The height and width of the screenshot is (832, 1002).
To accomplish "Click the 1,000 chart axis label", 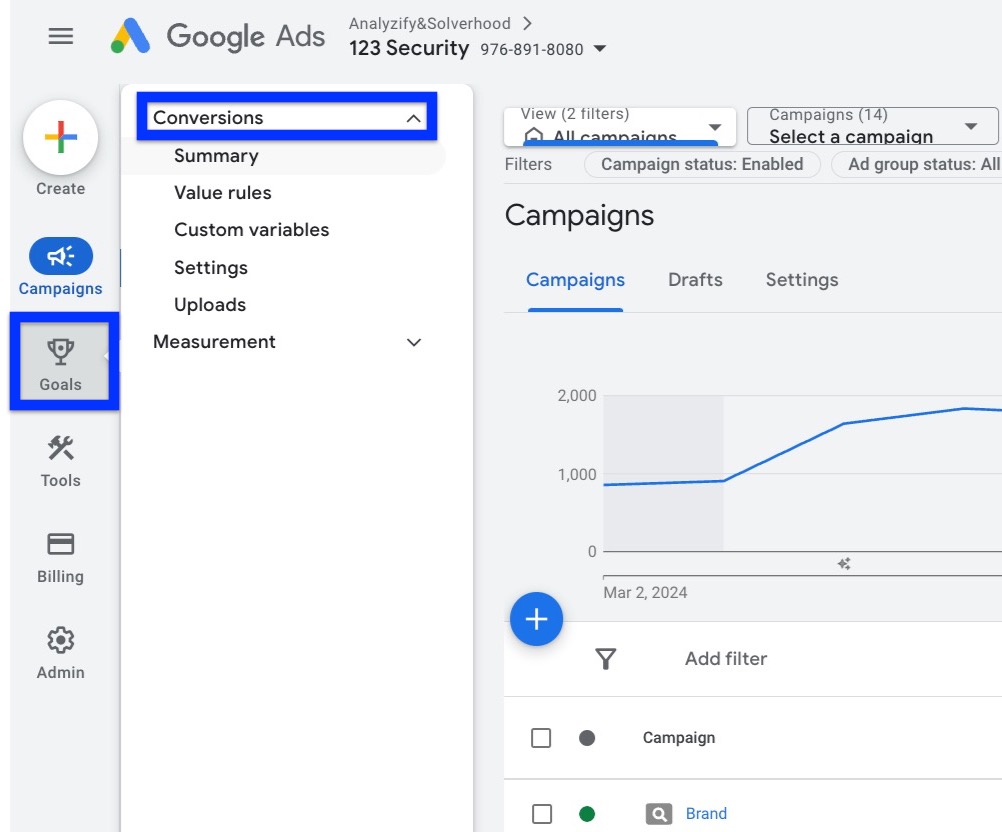I will click(577, 475).
